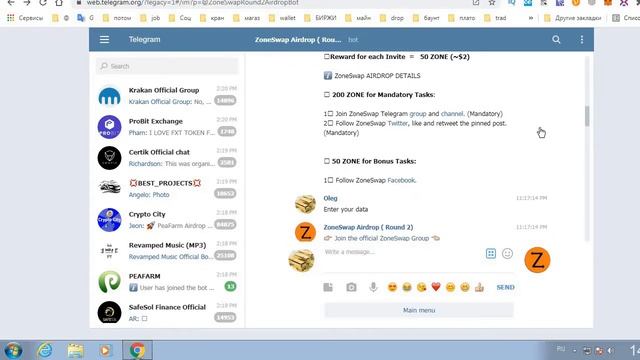Image resolution: width=640 pixels, height=360 pixels.
Task: Attach a file with the document icon
Action: click(328, 287)
